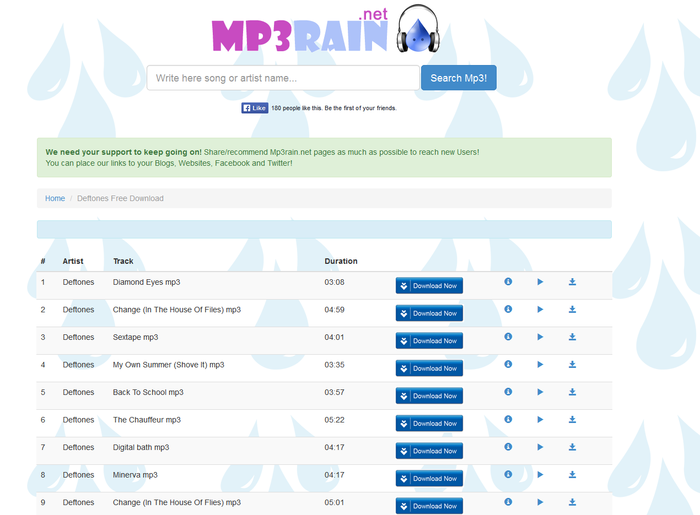Click the MP3Rain.net logo
Viewport: 700px width, 515px height.
[326, 30]
